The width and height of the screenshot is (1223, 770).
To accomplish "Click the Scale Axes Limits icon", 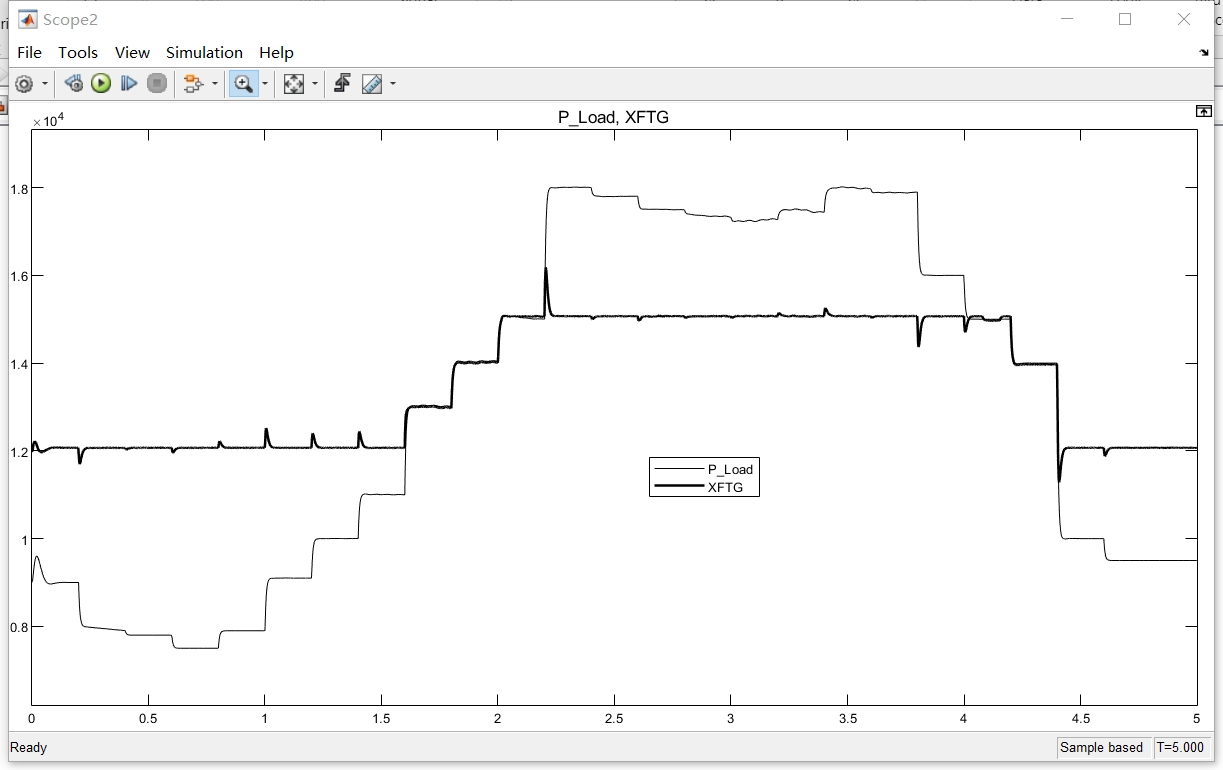I will (x=294, y=84).
